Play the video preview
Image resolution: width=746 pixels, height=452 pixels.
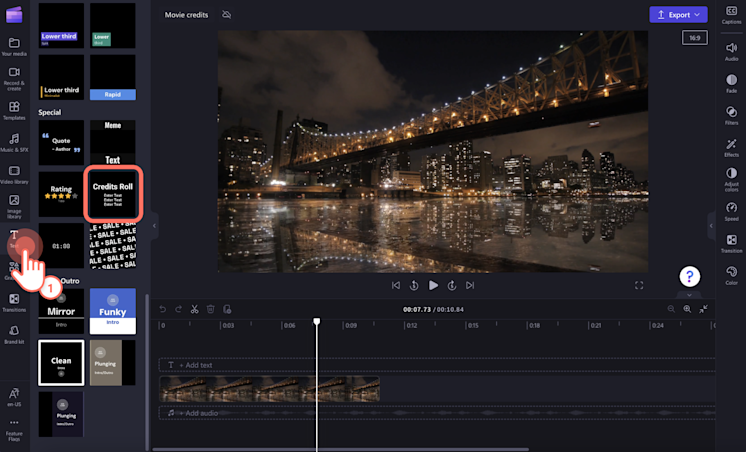[433, 285]
